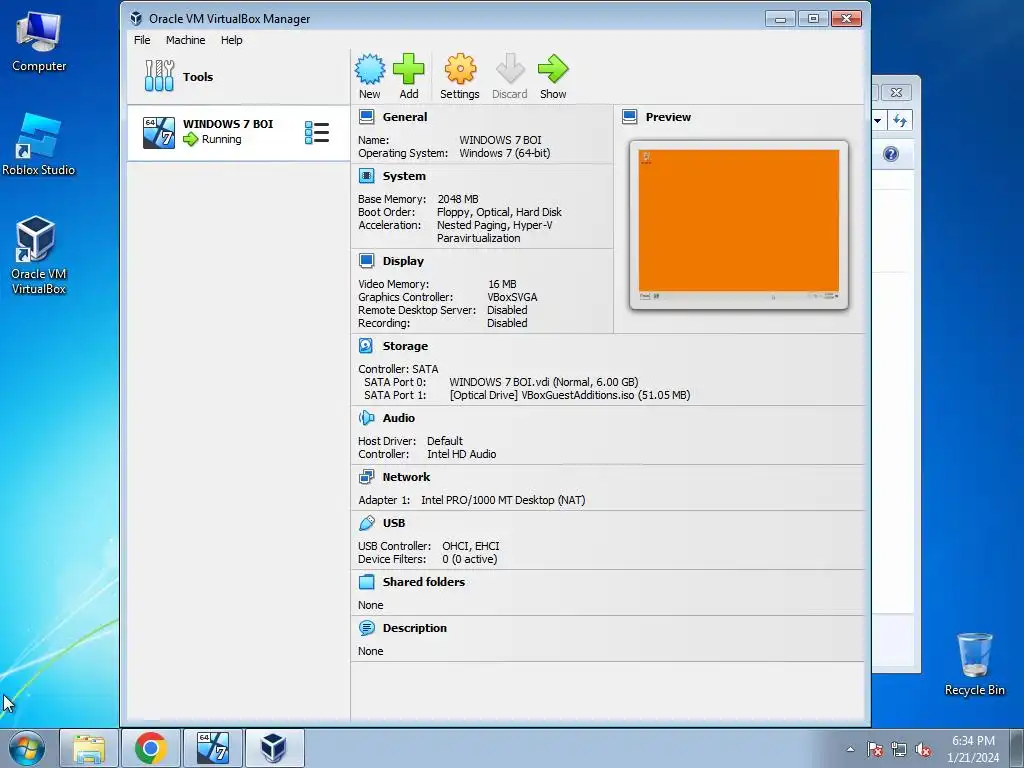The height and width of the screenshot is (768, 1024).
Task: Click the Description section speech bubble icon
Action: [x=366, y=628]
